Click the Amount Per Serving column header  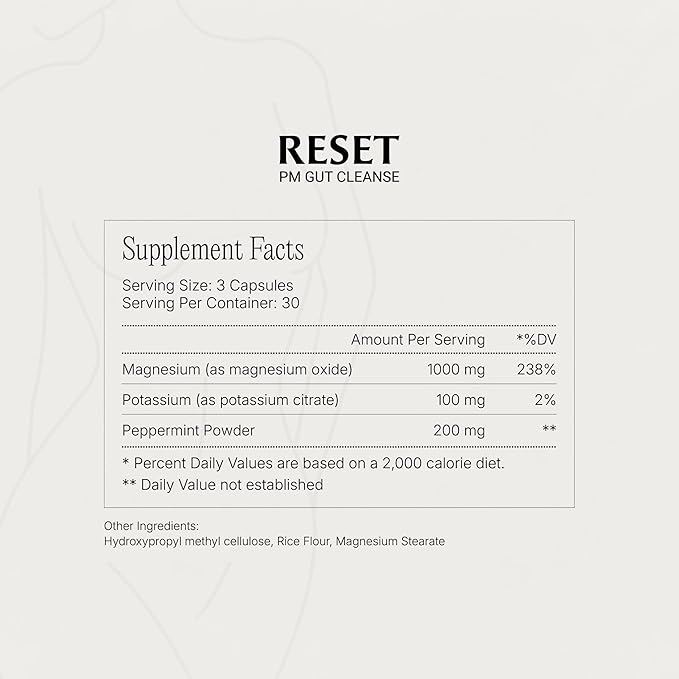coord(417,340)
